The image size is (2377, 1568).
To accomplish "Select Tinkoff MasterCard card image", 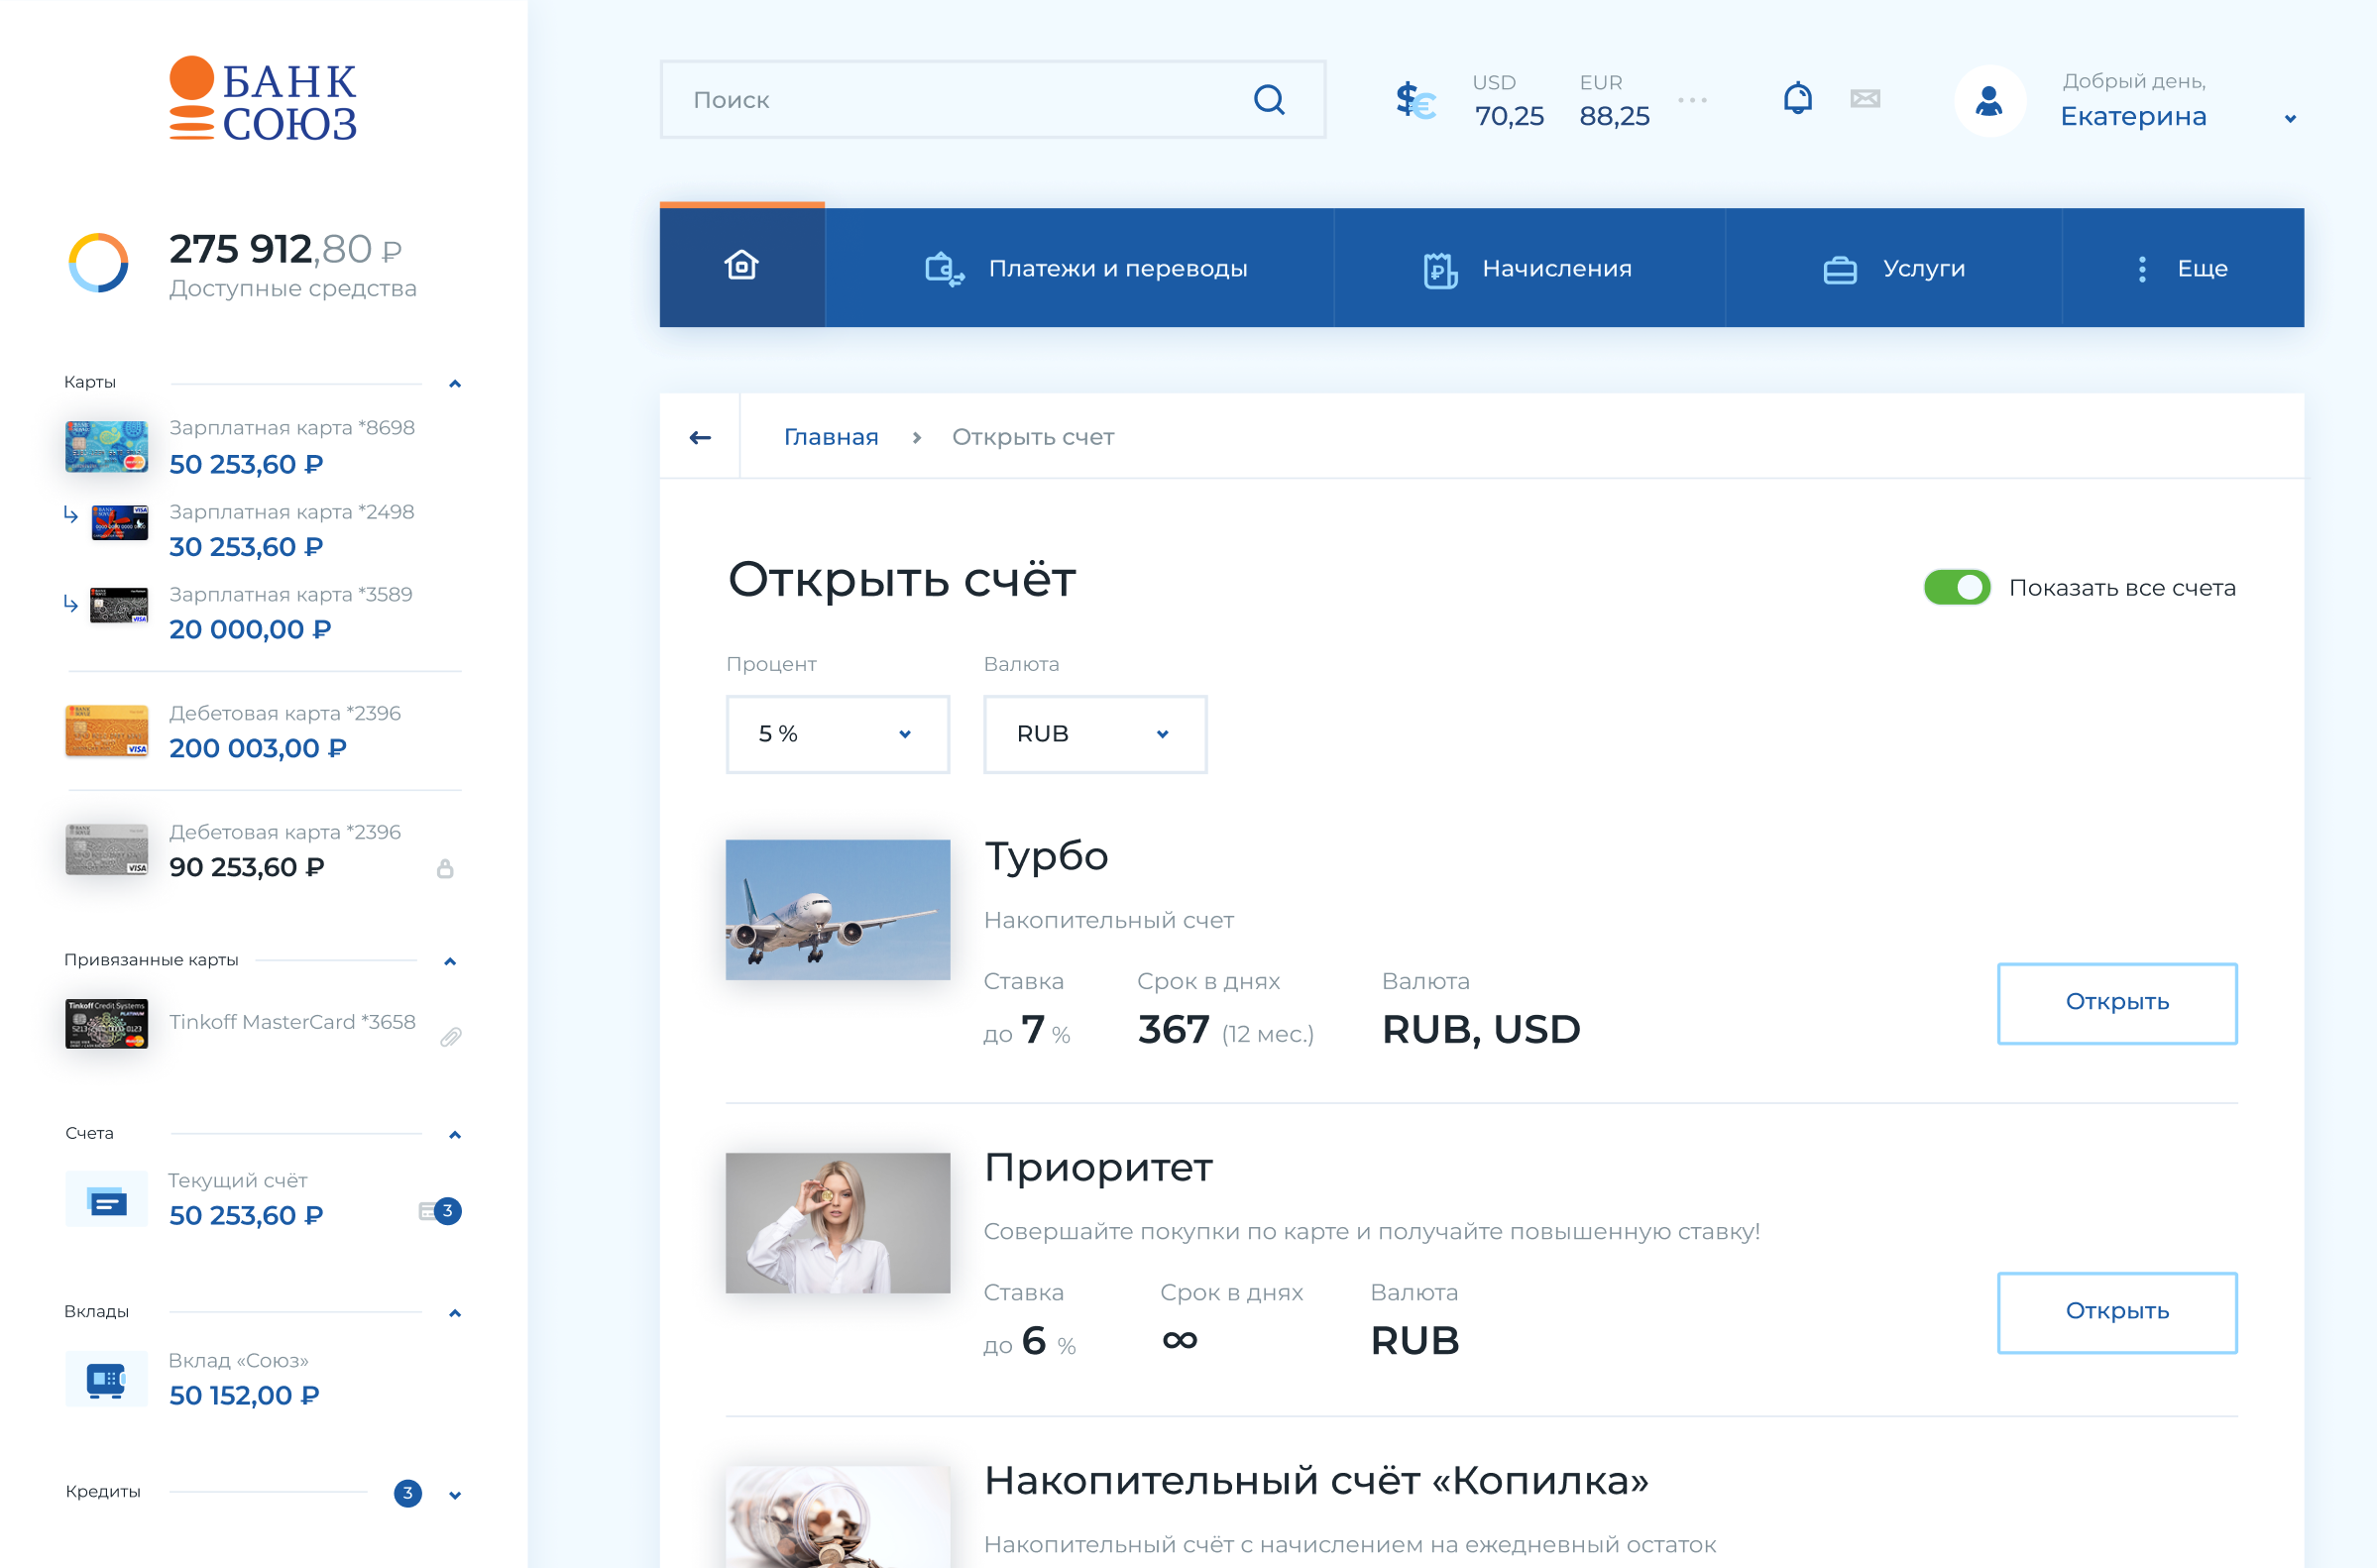I will (x=106, y=1023).
